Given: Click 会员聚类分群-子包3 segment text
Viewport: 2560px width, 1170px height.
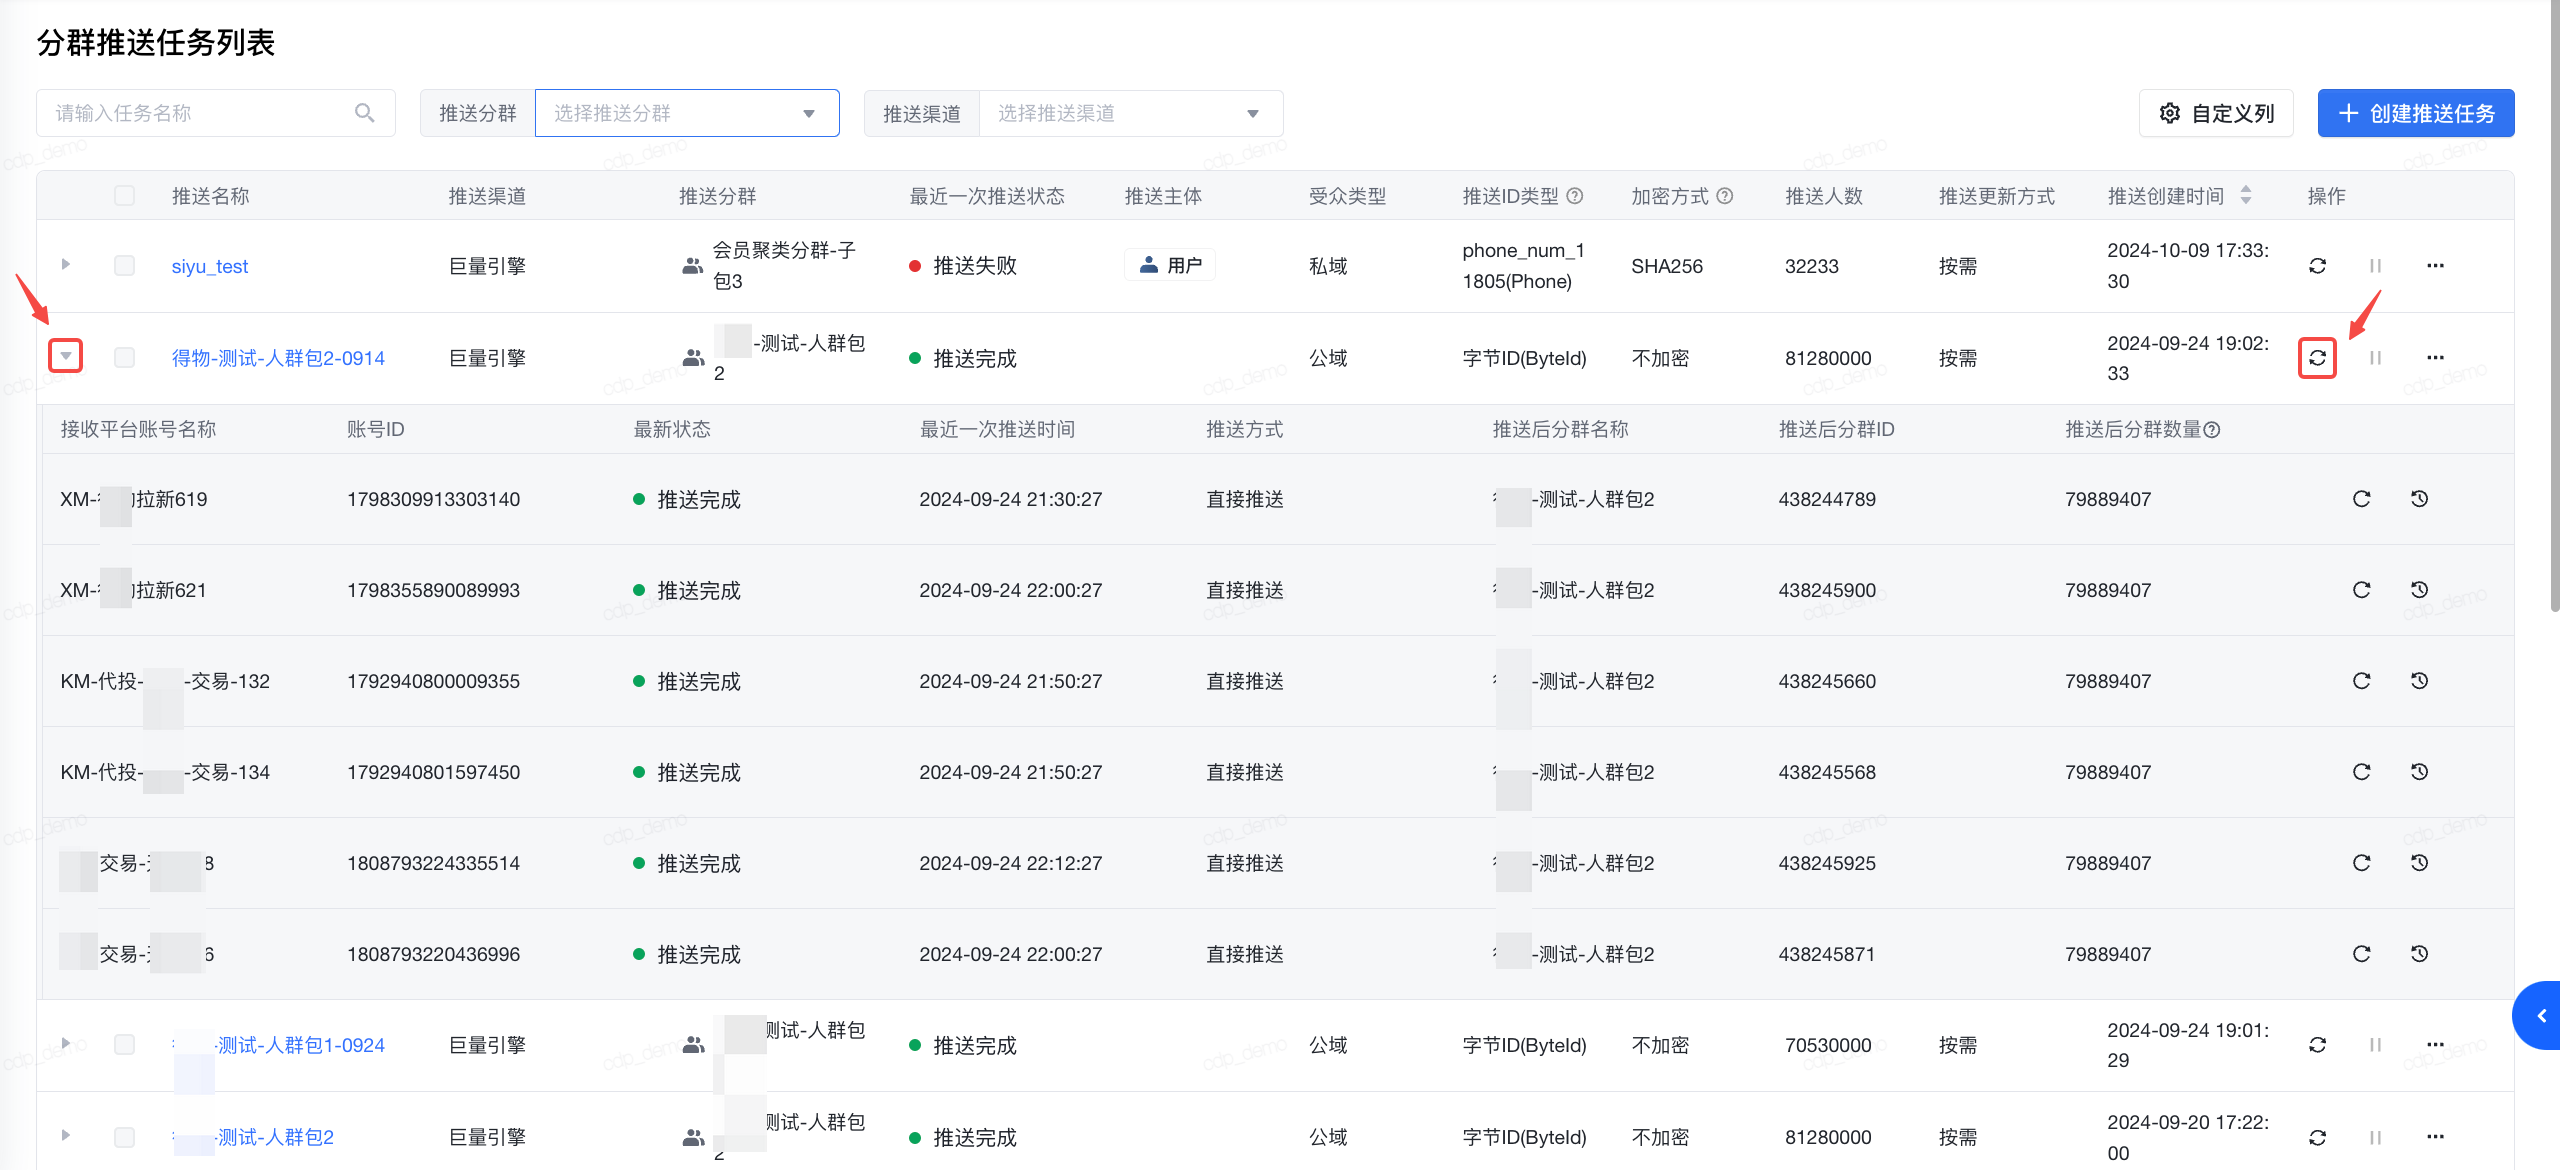Looking at the screenshot, I should (784, 266).
